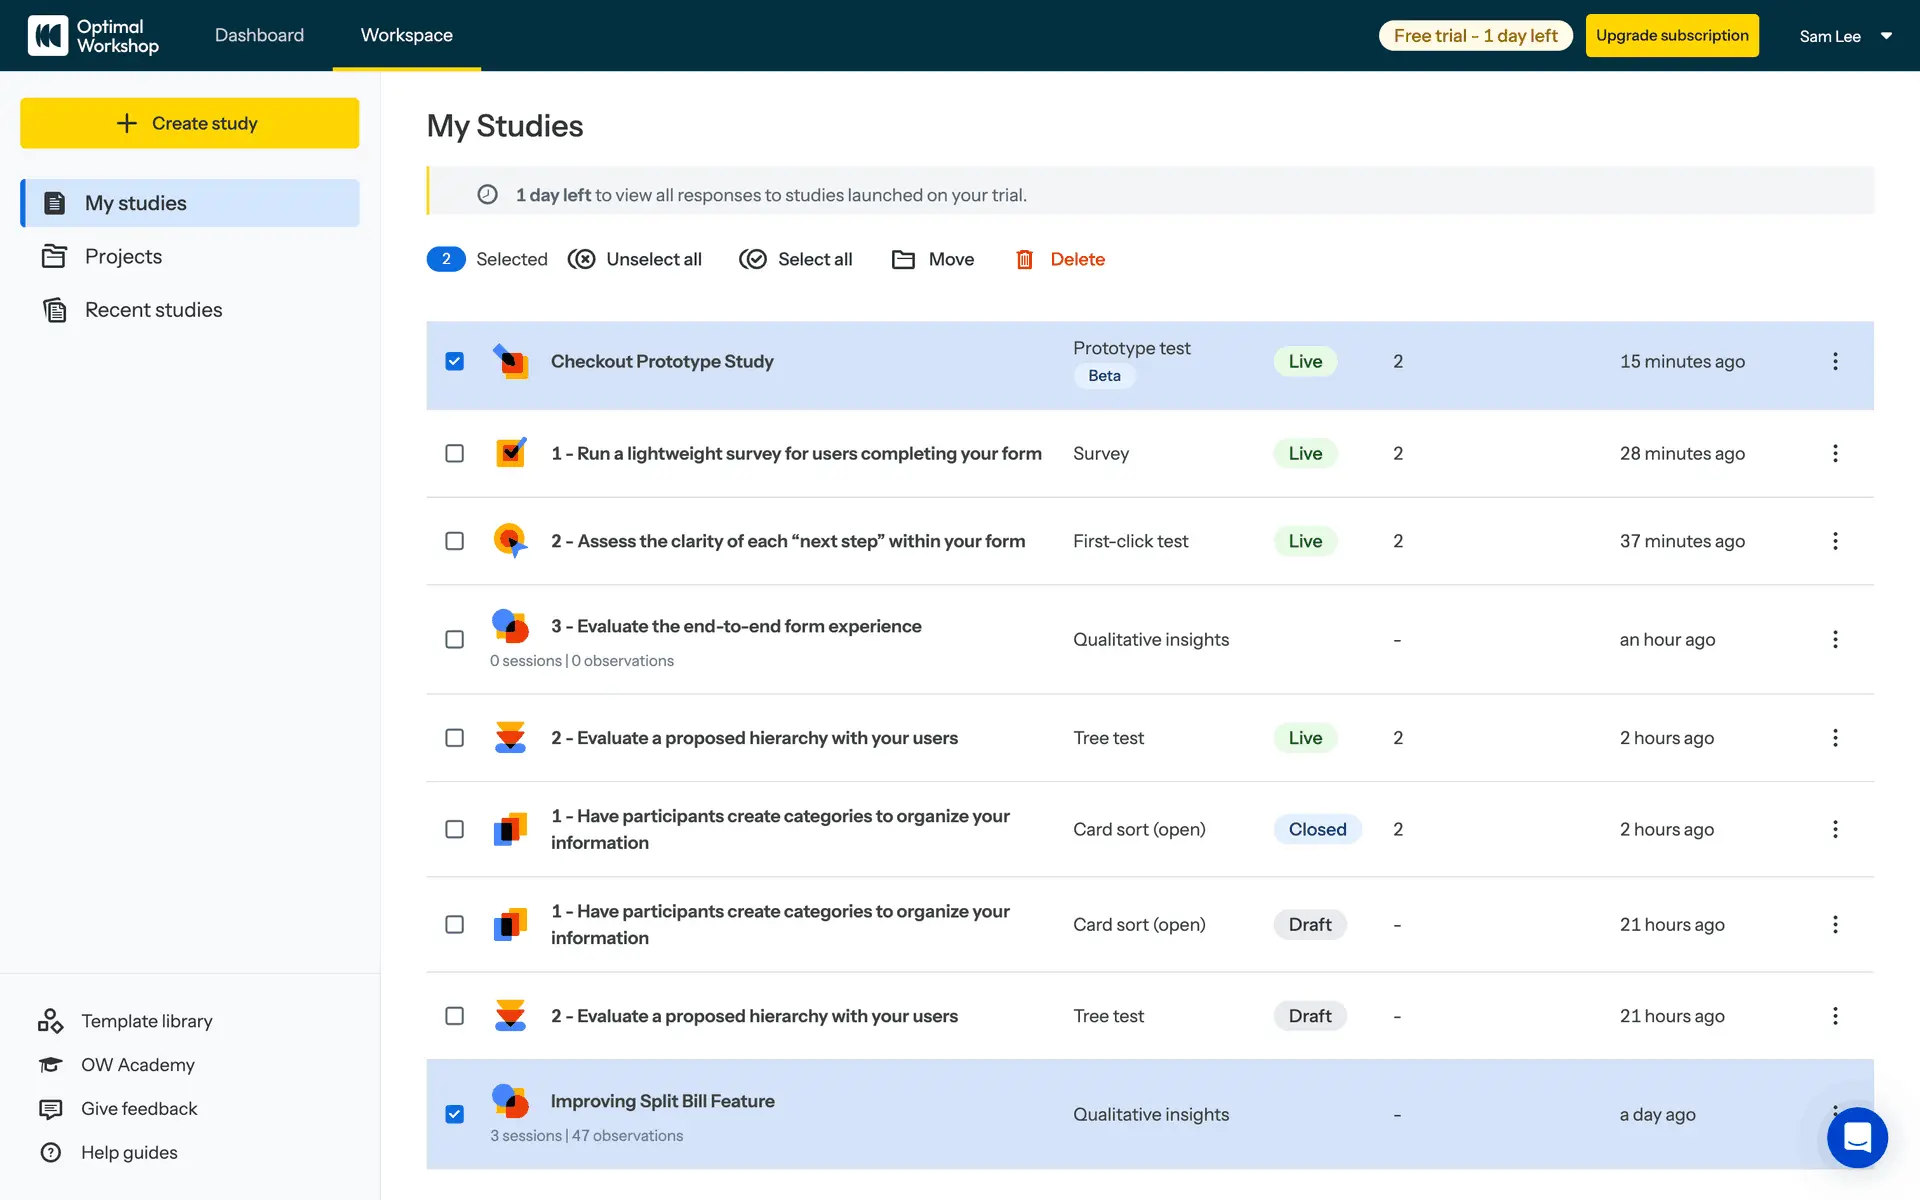1920x1200 pixels.
Task: Click the trash Delete icon
Action: [1024, 260]
